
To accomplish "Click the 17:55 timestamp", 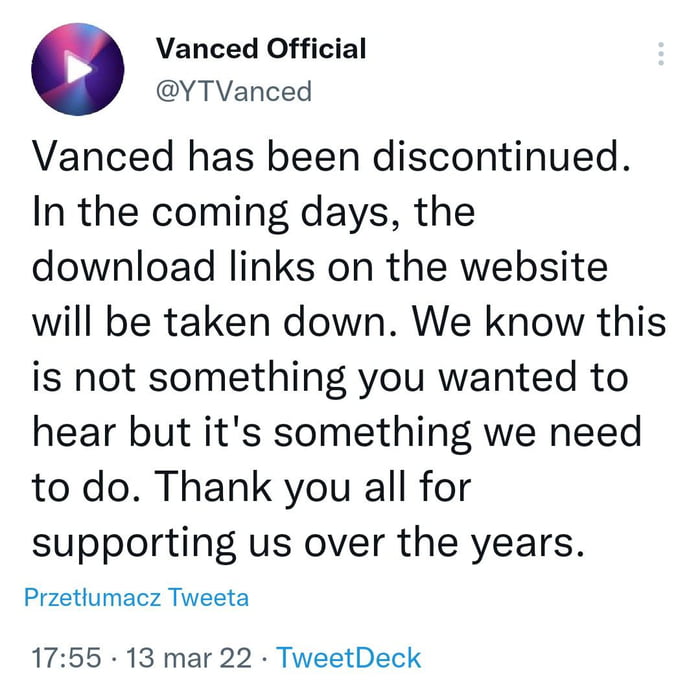I will (x=66, y=658).
